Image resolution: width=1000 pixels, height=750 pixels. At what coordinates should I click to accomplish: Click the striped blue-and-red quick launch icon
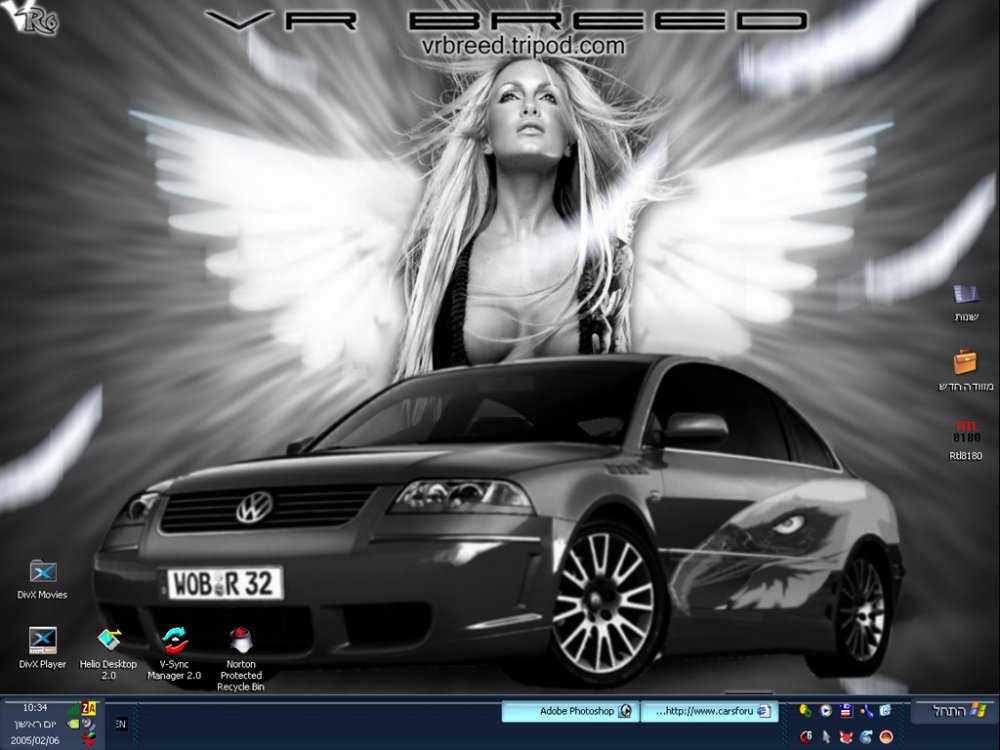click(846, 710)
